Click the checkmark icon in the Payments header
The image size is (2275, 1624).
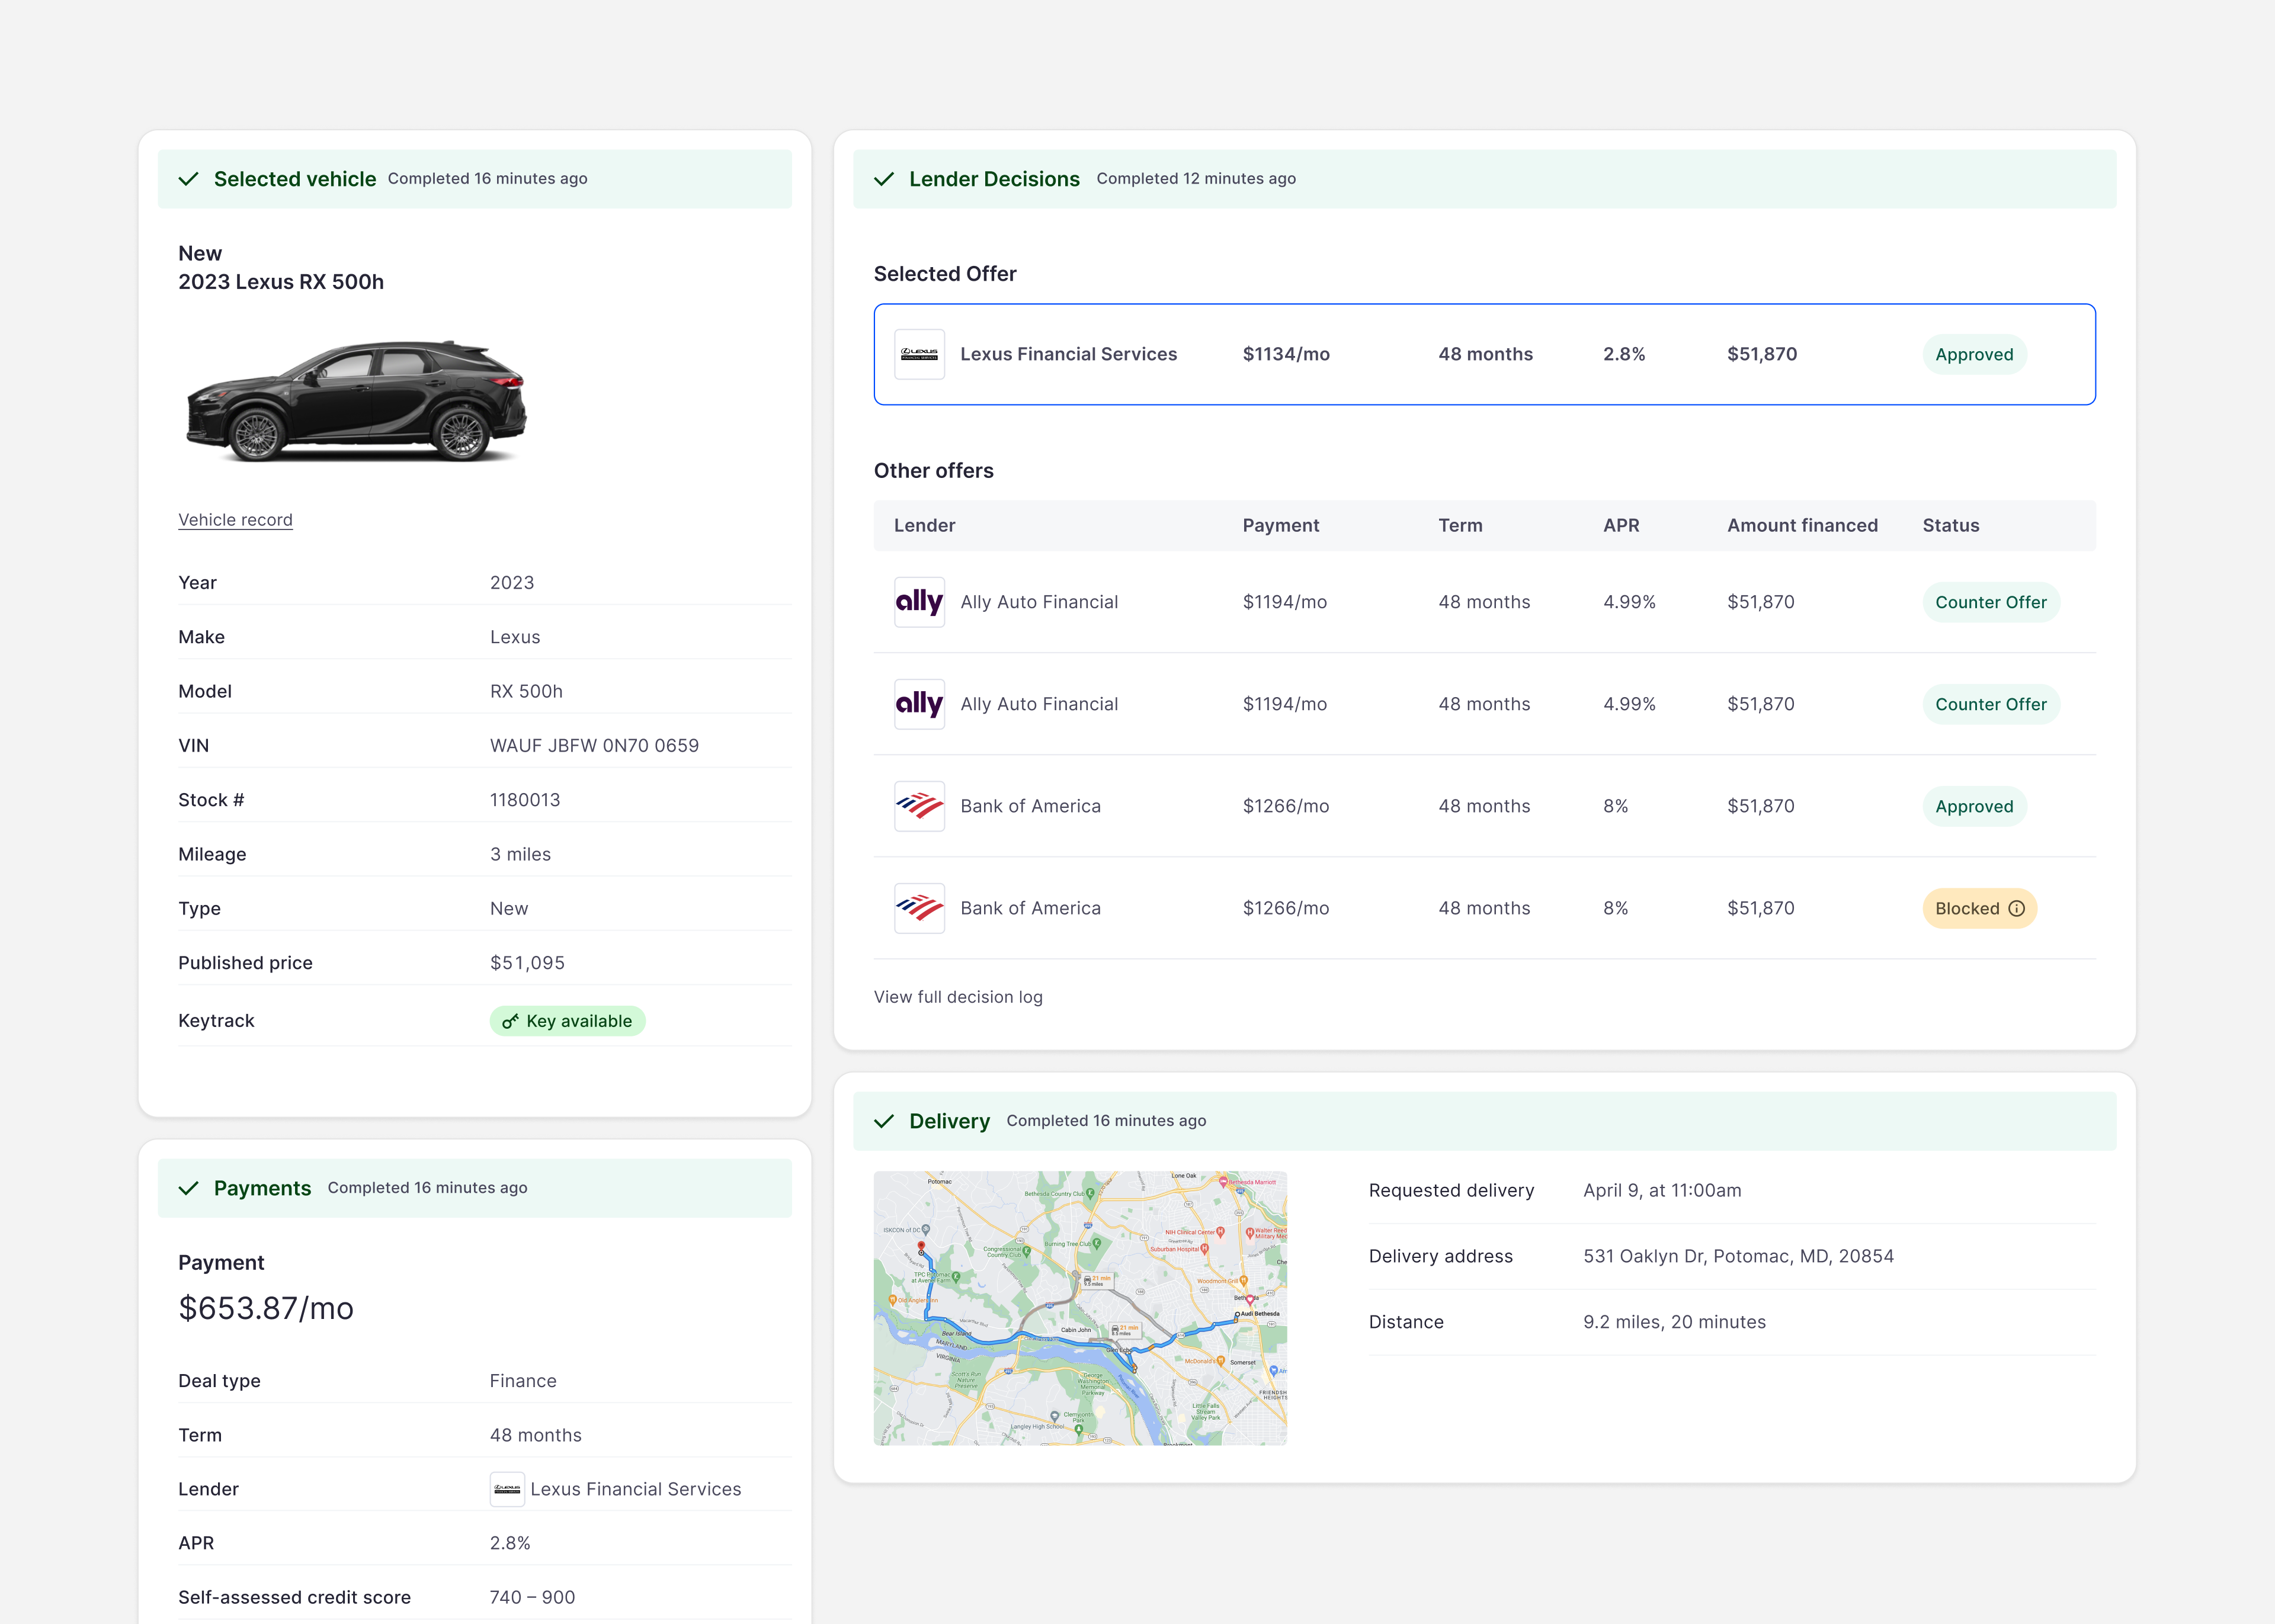tap(189, 1188)
